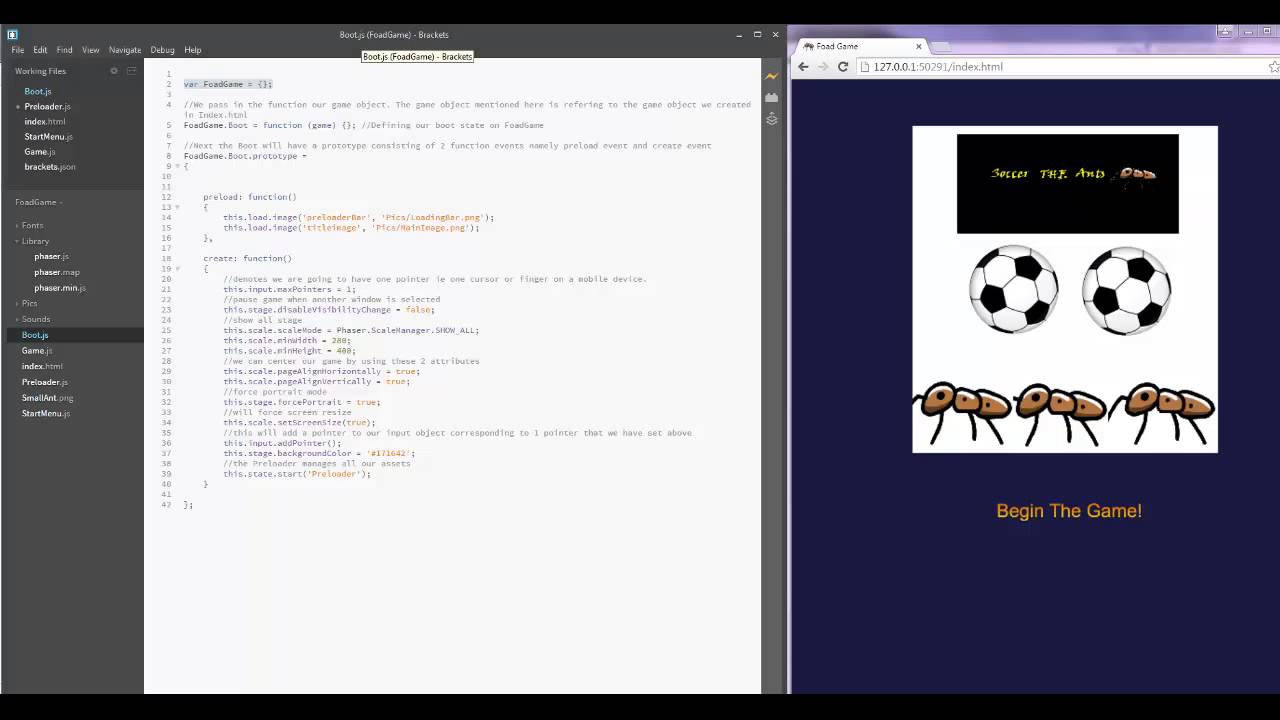Image resolution: width=1280 pixels, height=720 pixels.
Task: Click the user profile icon in Chrome title bar
Action: coord(1225,32)
